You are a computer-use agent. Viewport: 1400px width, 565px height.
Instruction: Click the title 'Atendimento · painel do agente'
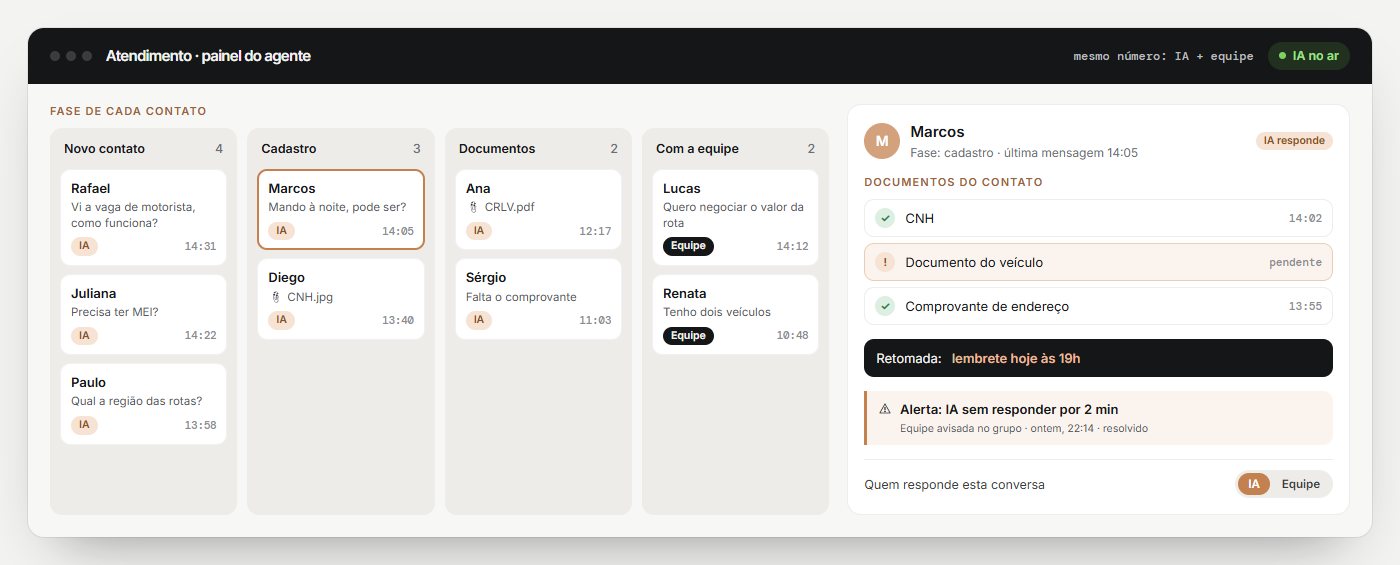[x=208, y=56]
